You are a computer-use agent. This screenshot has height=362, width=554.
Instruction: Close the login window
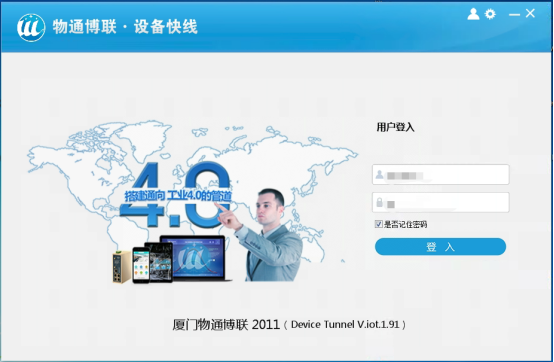(x=530, y=13)
